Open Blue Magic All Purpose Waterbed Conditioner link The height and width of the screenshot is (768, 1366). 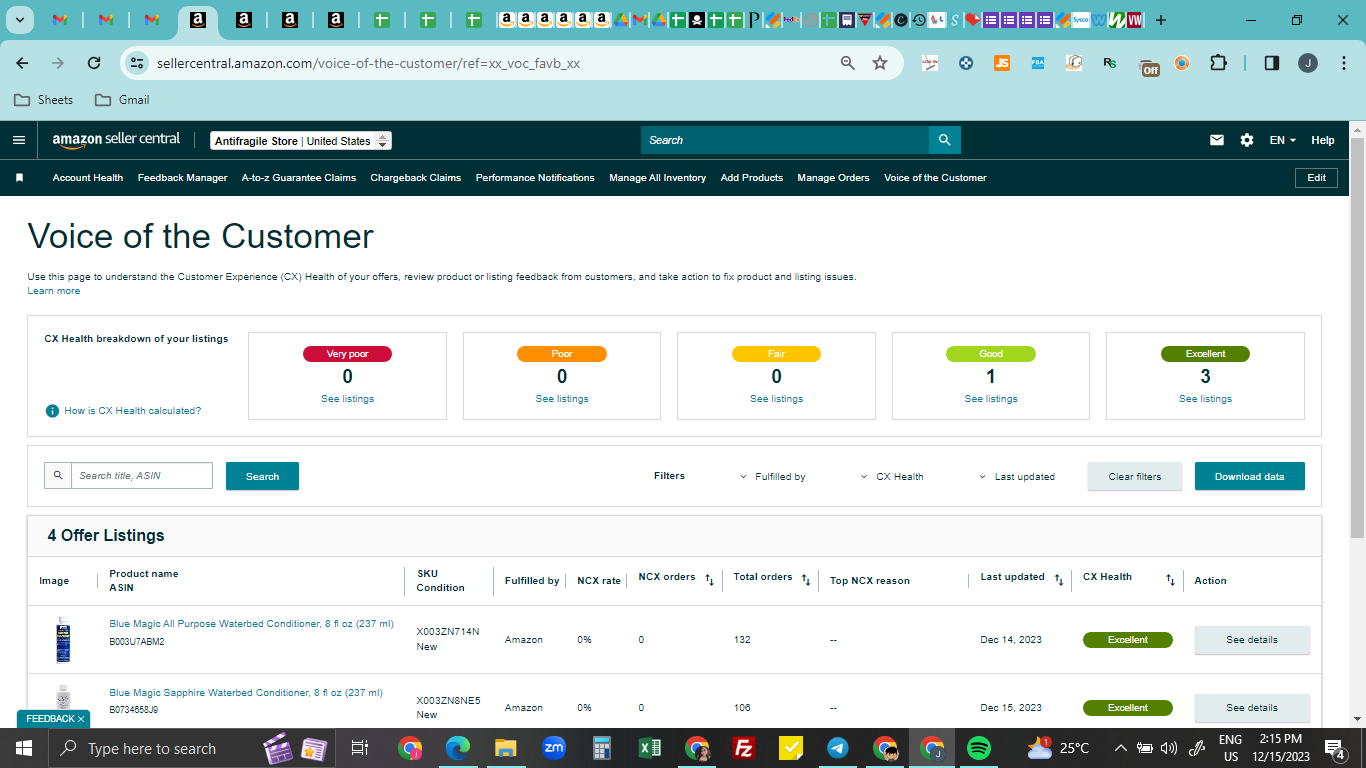(x=251, y=624)
